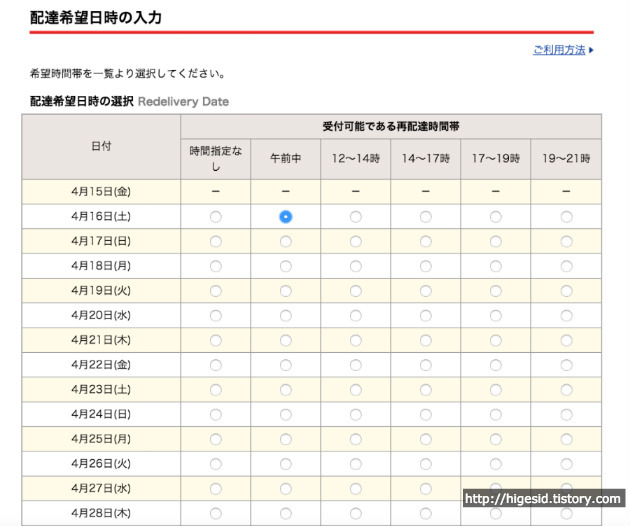
Task: Choose 4月26日 19〜21時 slot
Action: point(567,464)
